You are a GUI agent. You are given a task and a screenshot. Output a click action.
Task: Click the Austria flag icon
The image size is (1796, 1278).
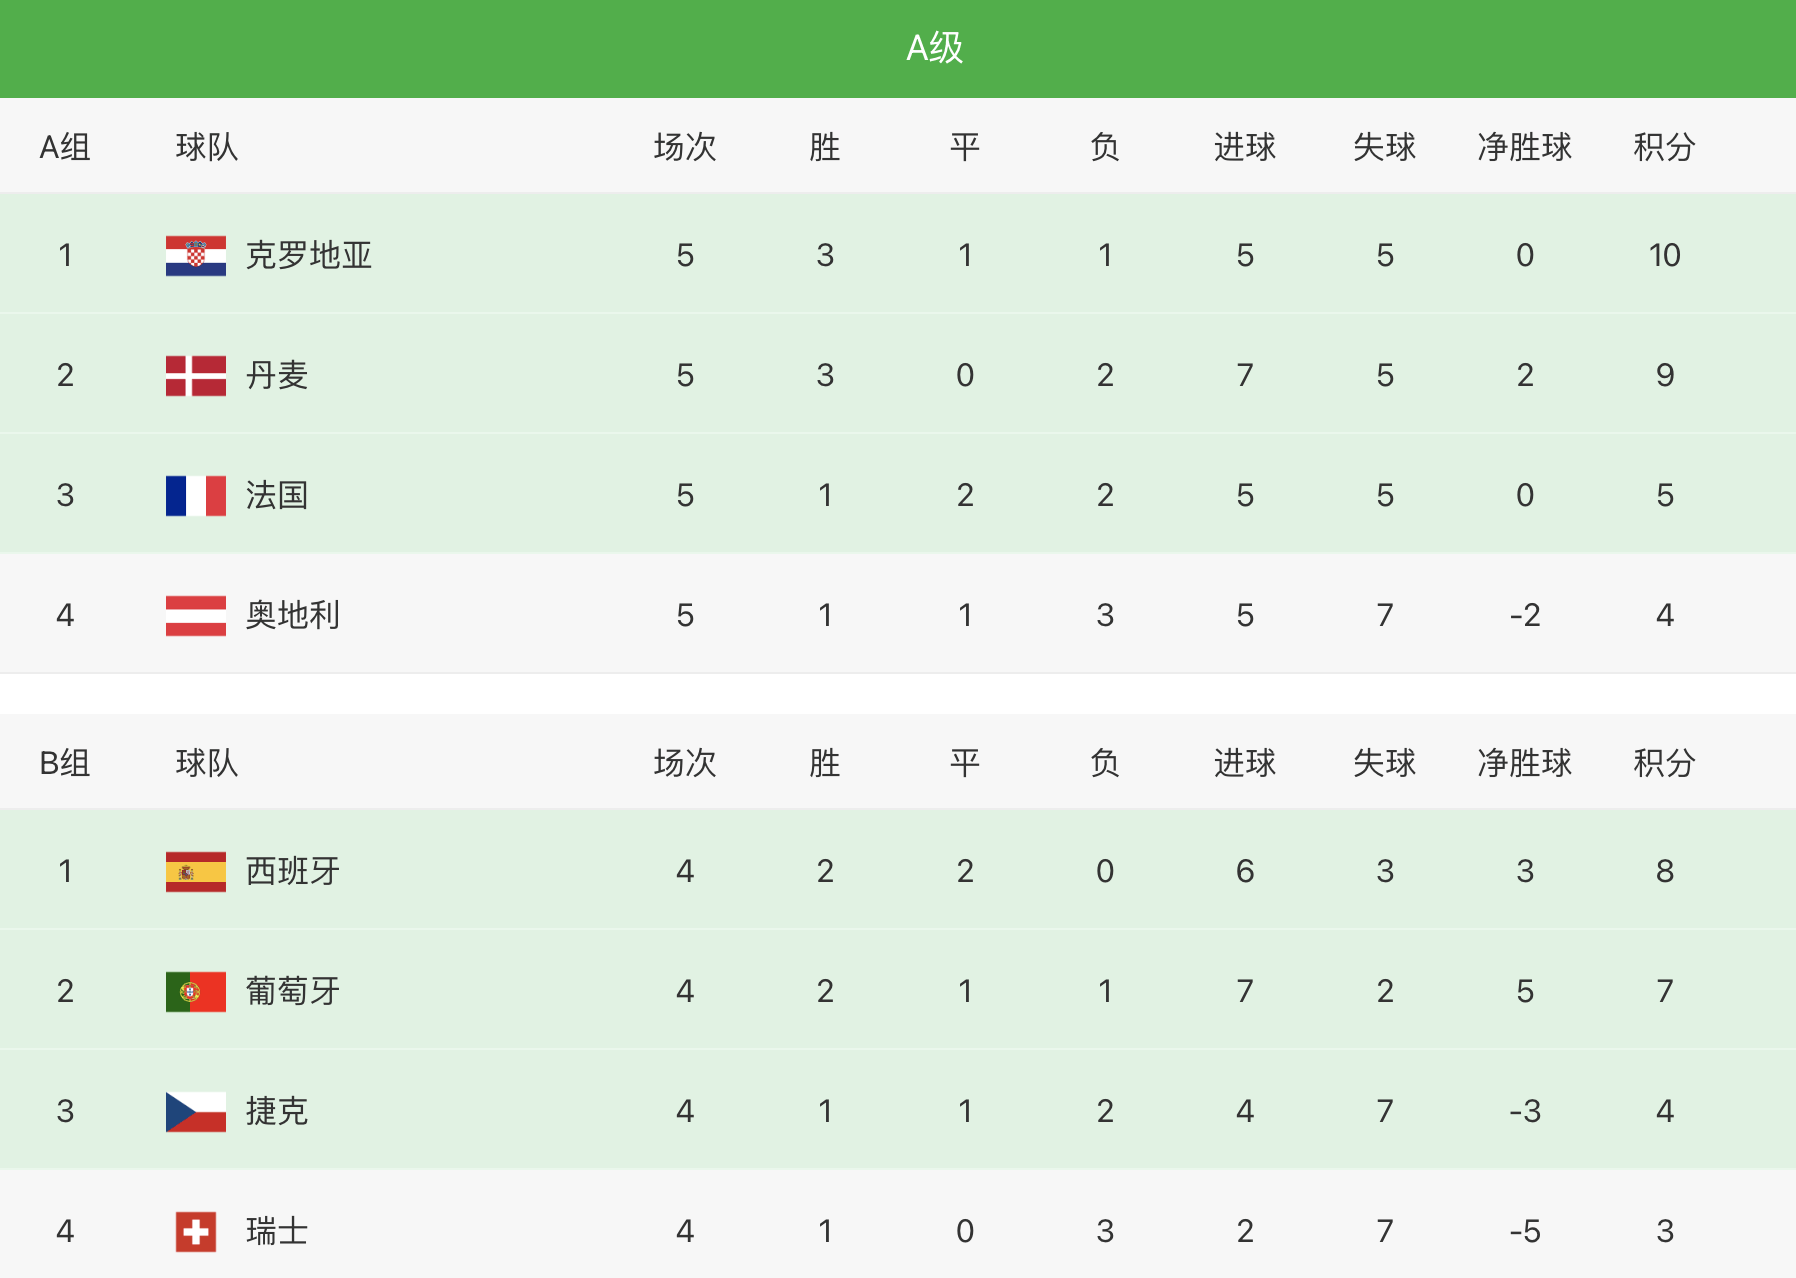(x=195, y=616)
